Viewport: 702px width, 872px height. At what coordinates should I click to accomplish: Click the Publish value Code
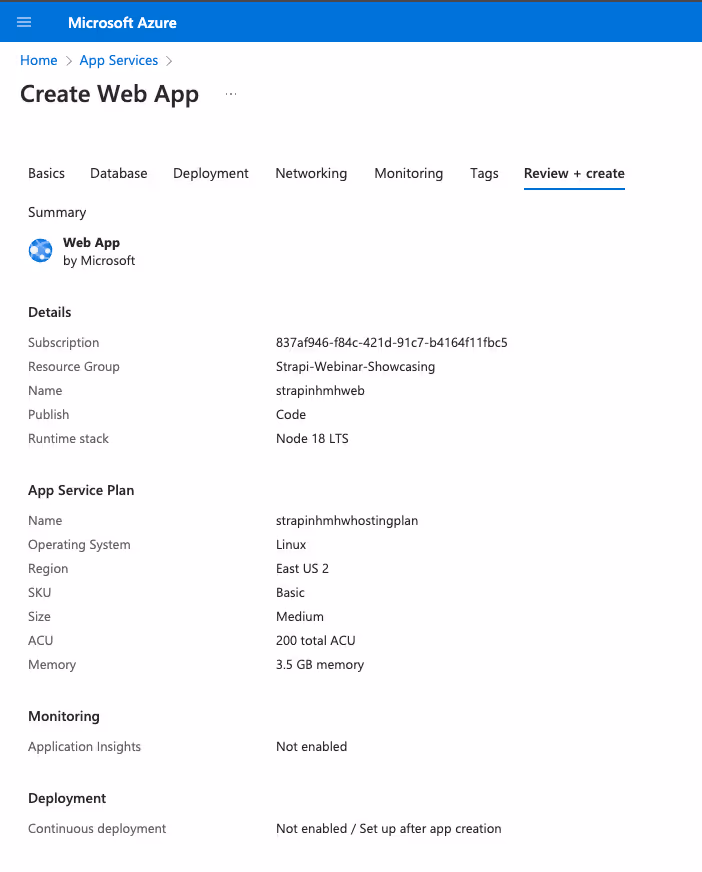click(x=291, y=414)
